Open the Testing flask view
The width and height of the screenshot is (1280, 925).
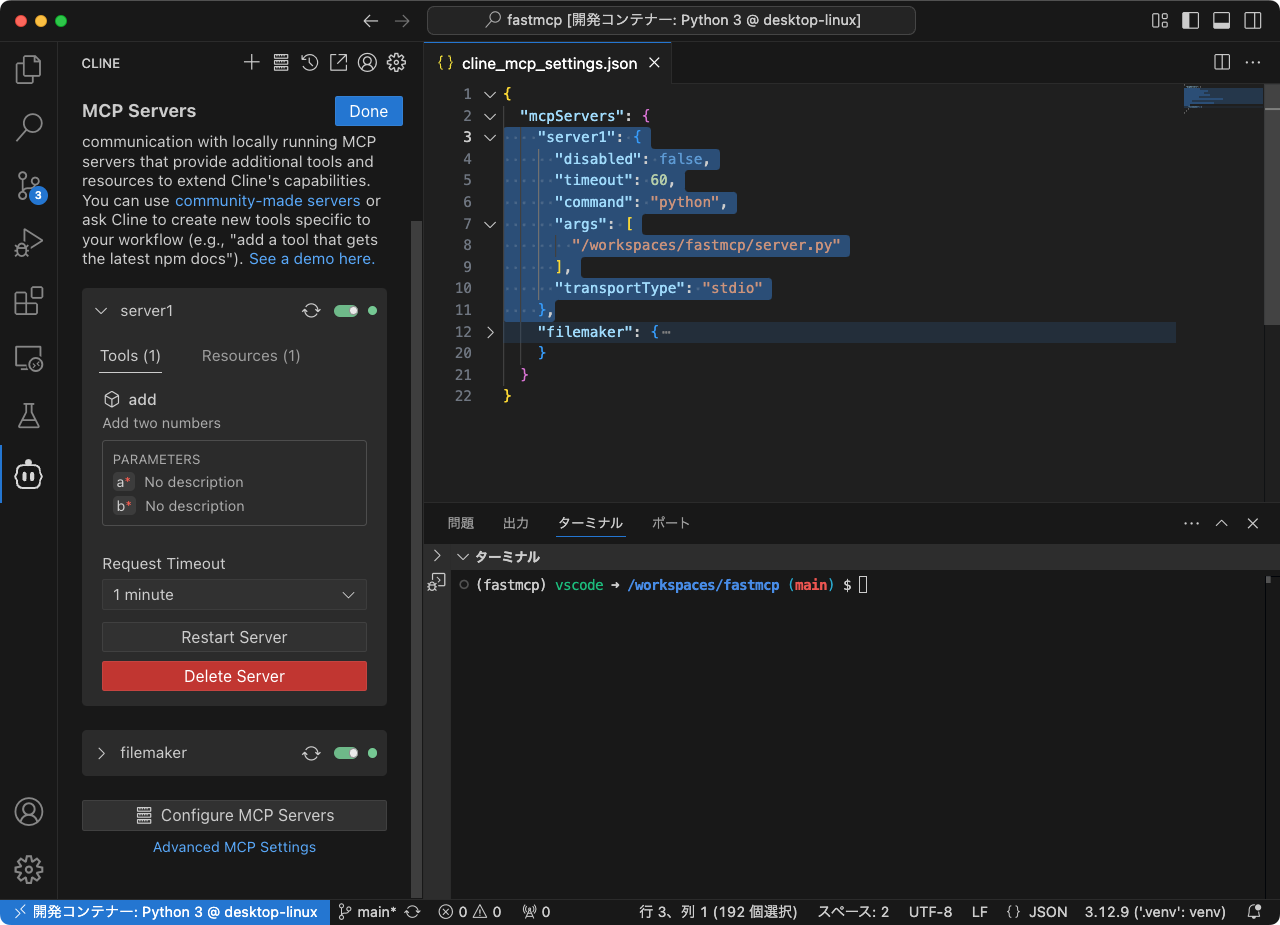point(28,417)
